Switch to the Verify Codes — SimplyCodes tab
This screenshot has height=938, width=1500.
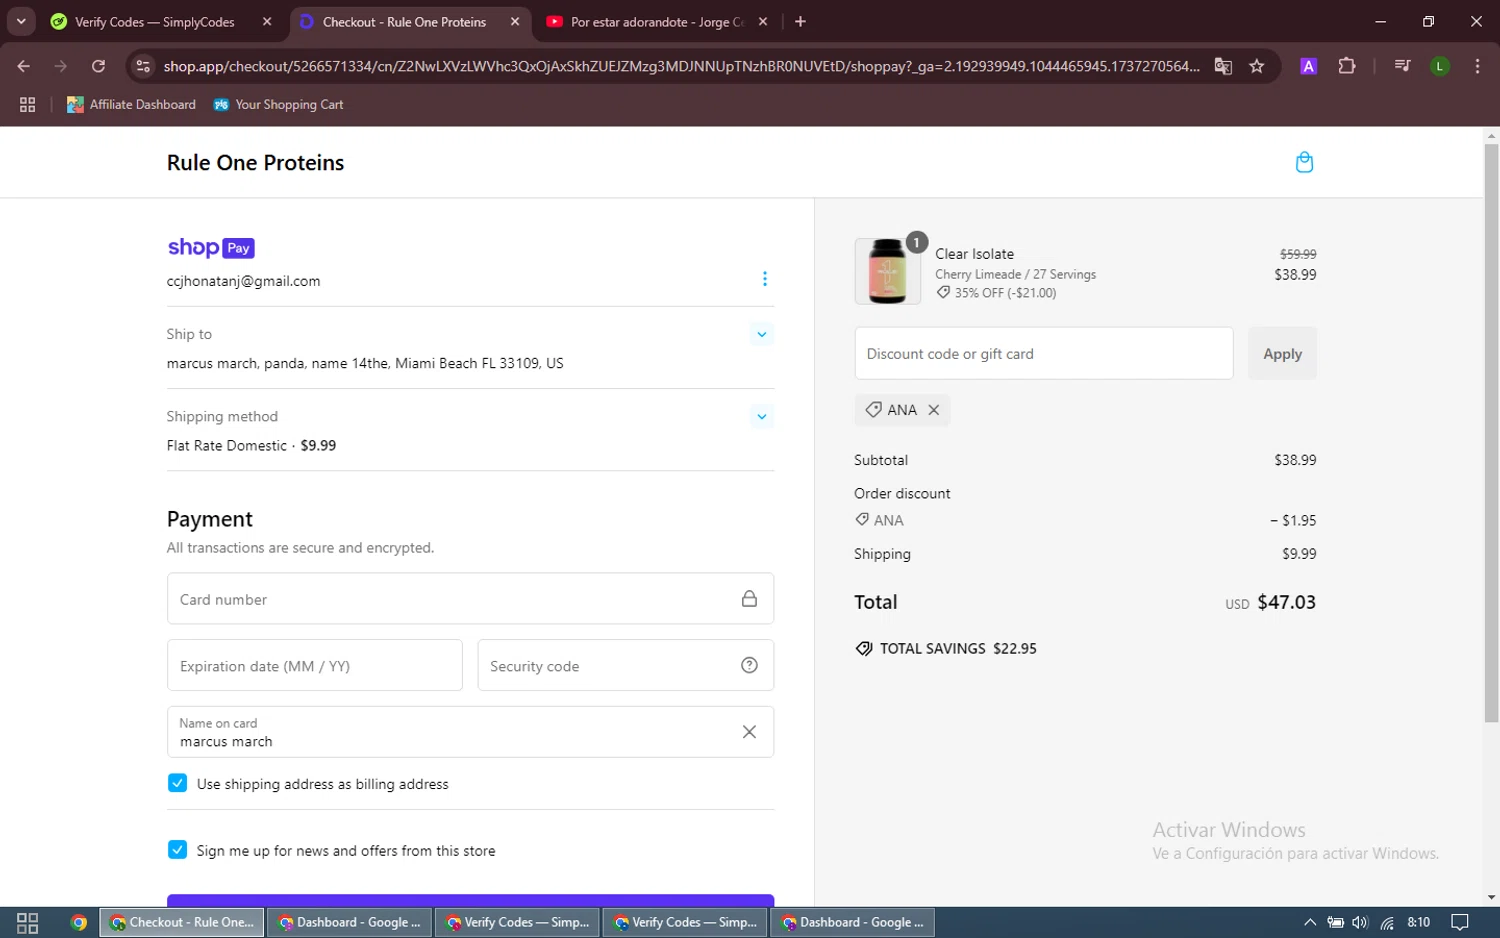(155, 22)
